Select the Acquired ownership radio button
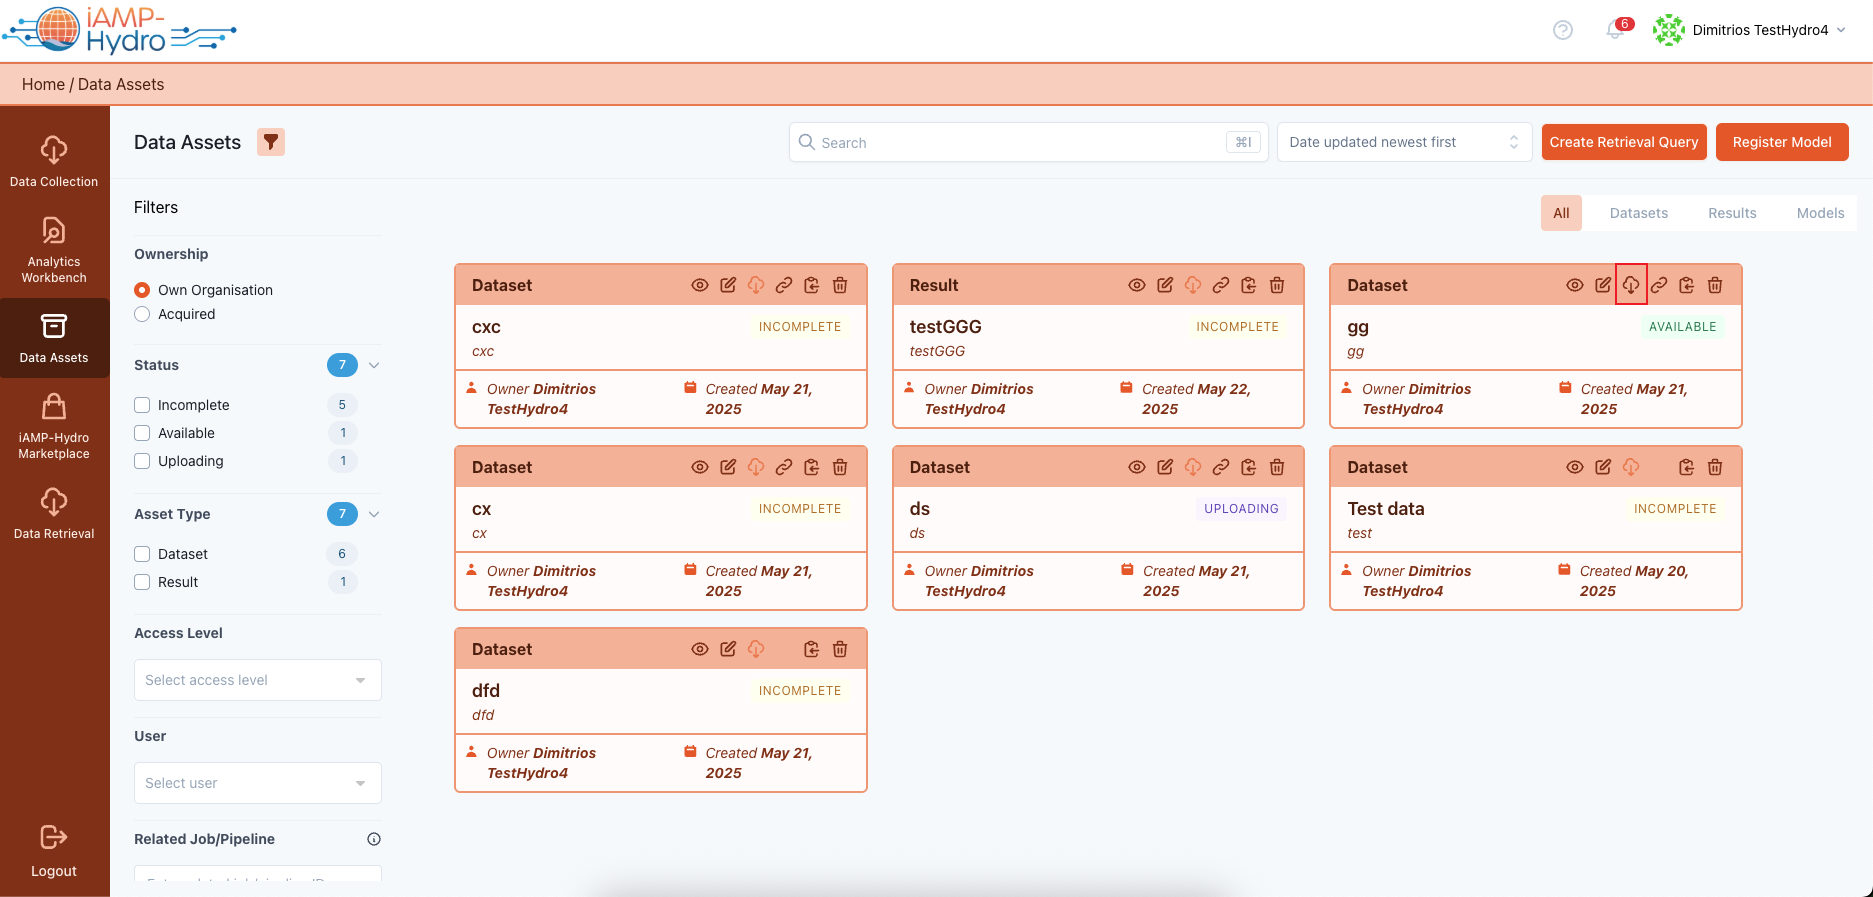The height and width of the screenshot is (897, 1873). pos(142,314)
